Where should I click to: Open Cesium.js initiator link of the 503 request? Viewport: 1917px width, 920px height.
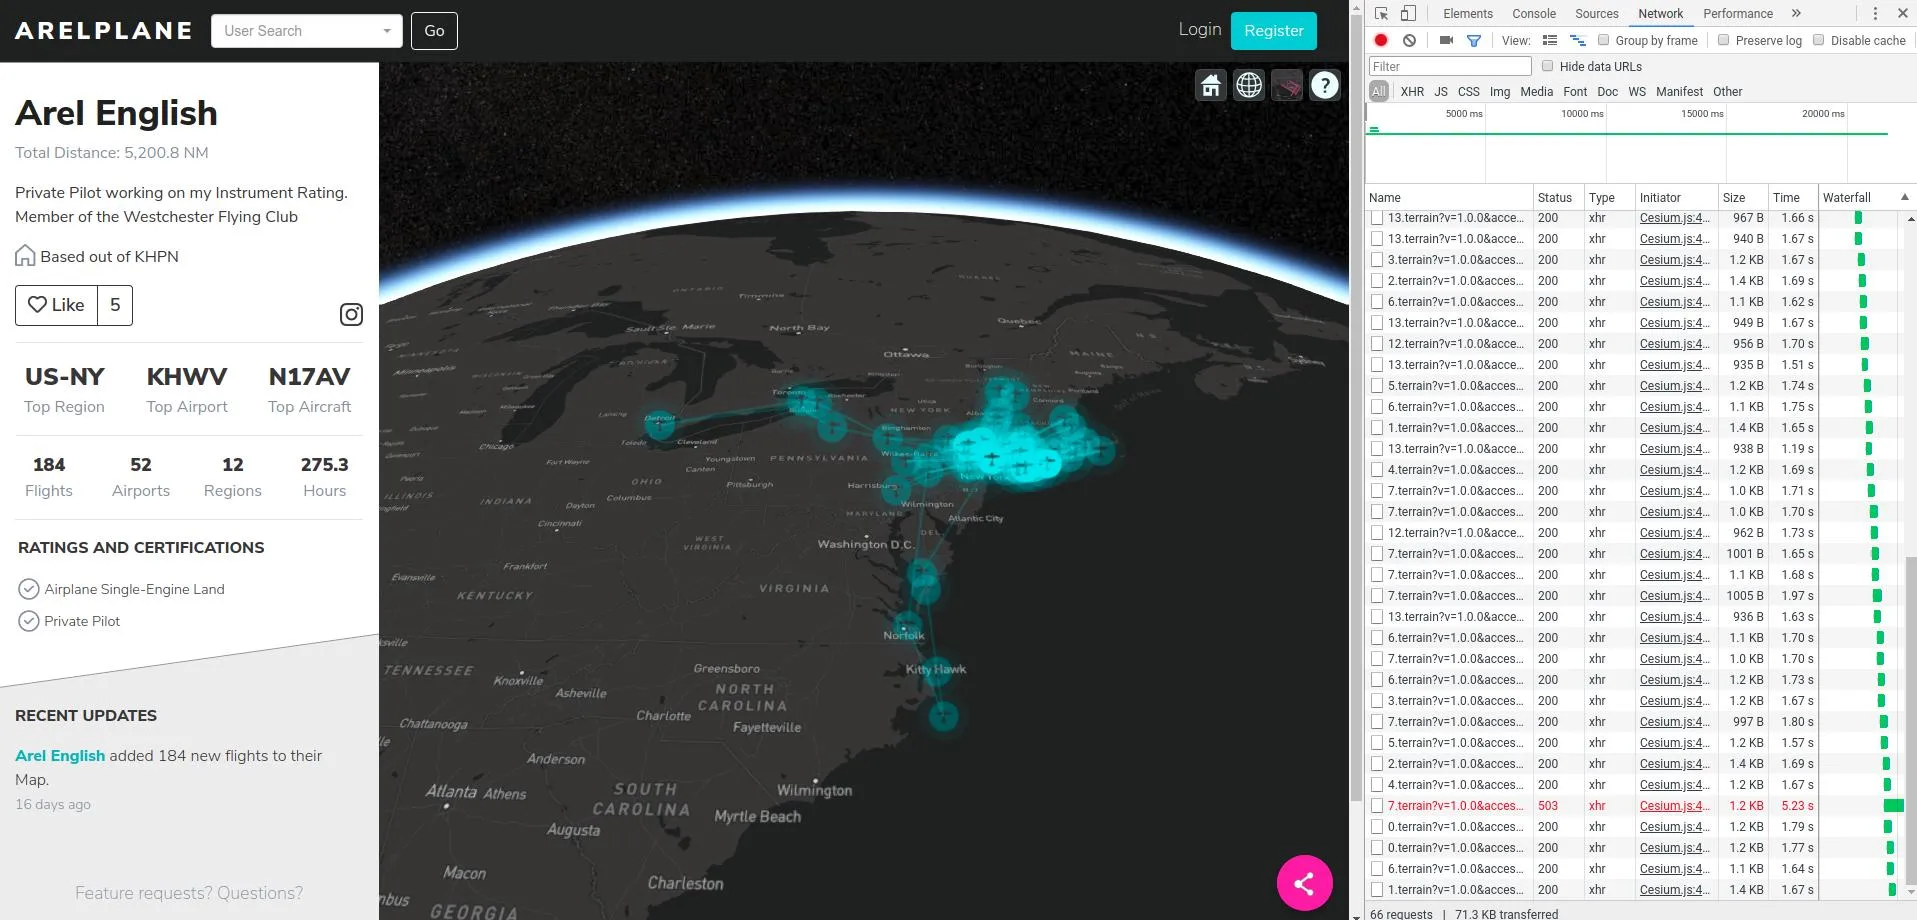tap(1675, 806)
